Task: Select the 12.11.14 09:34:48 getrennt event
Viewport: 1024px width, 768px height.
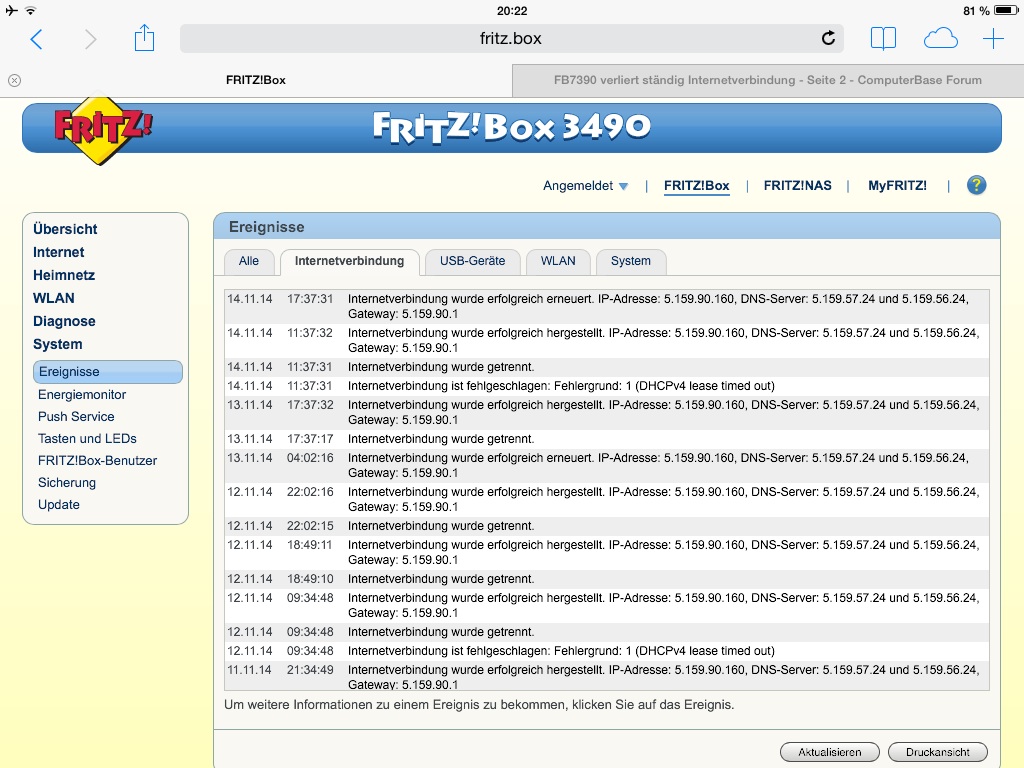Action: (x=607, y=632)
